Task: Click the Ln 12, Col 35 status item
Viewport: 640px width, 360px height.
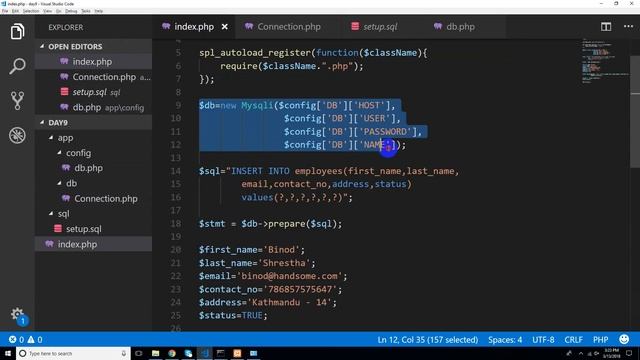Action: pyautogui.click(x=427, y=340)
